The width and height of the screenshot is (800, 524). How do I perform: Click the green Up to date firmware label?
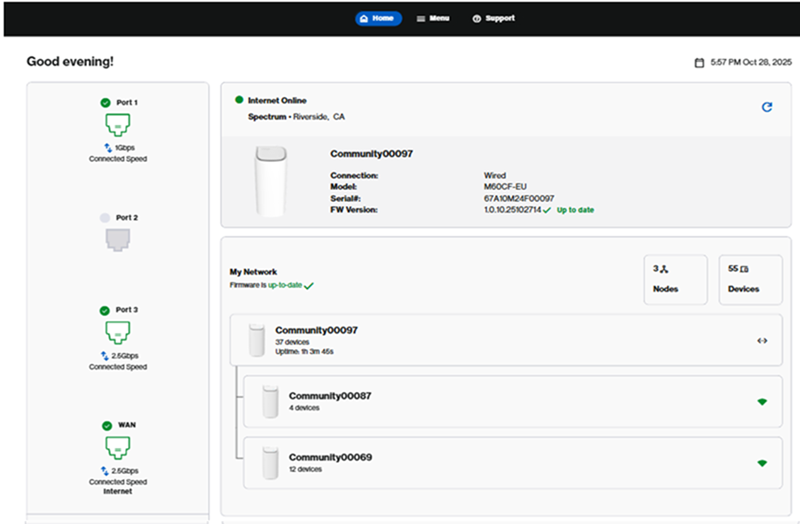click(575, 210)
